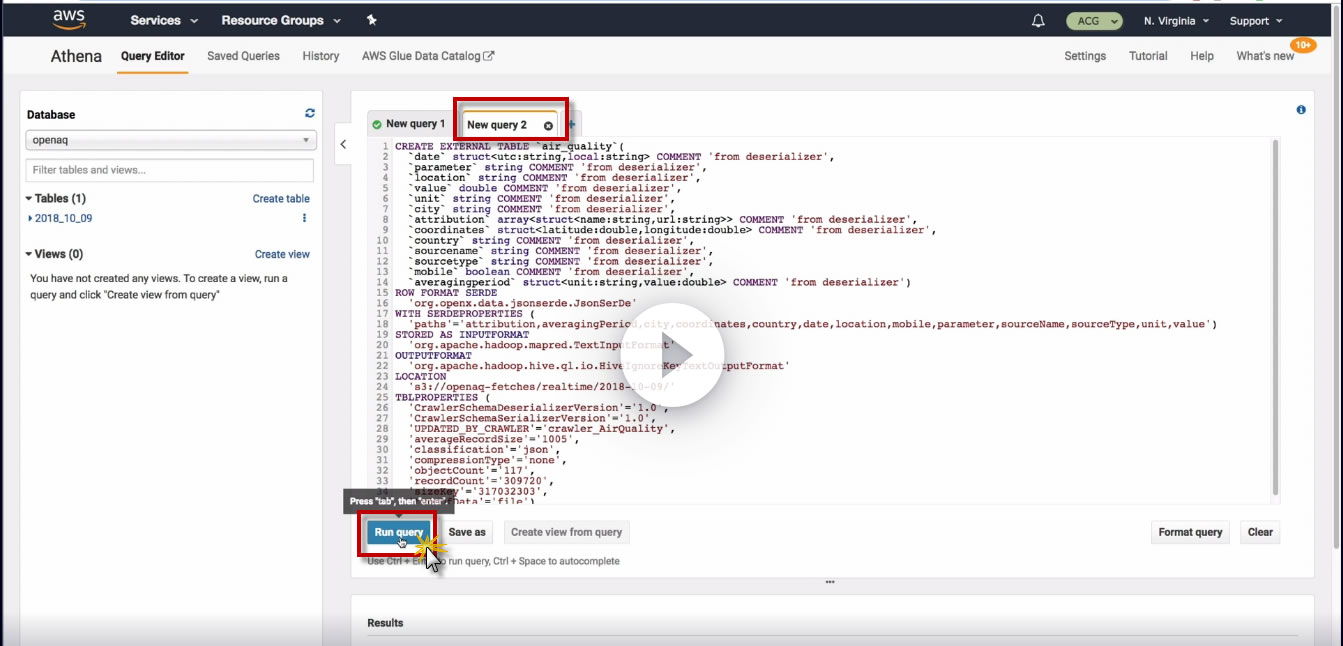Select the New query 2 tab
Image resolution: width=1343 pixels, height=646 pixels.
497,125
